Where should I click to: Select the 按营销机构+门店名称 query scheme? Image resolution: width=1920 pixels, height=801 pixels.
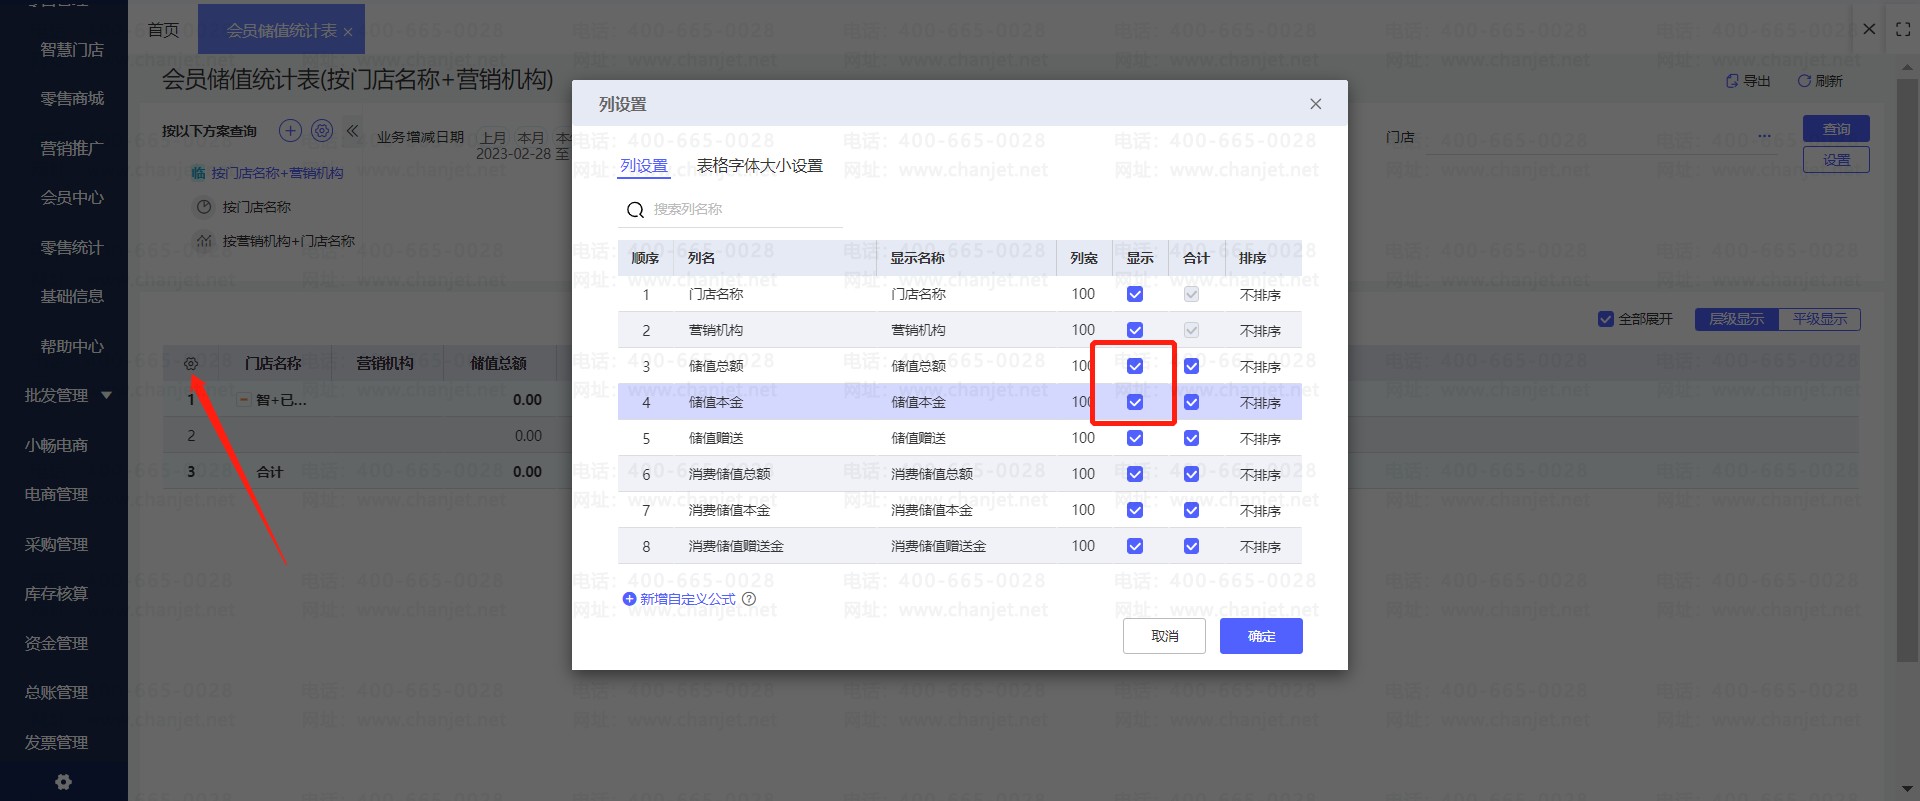pyautogui.click(x=288, y=241)
